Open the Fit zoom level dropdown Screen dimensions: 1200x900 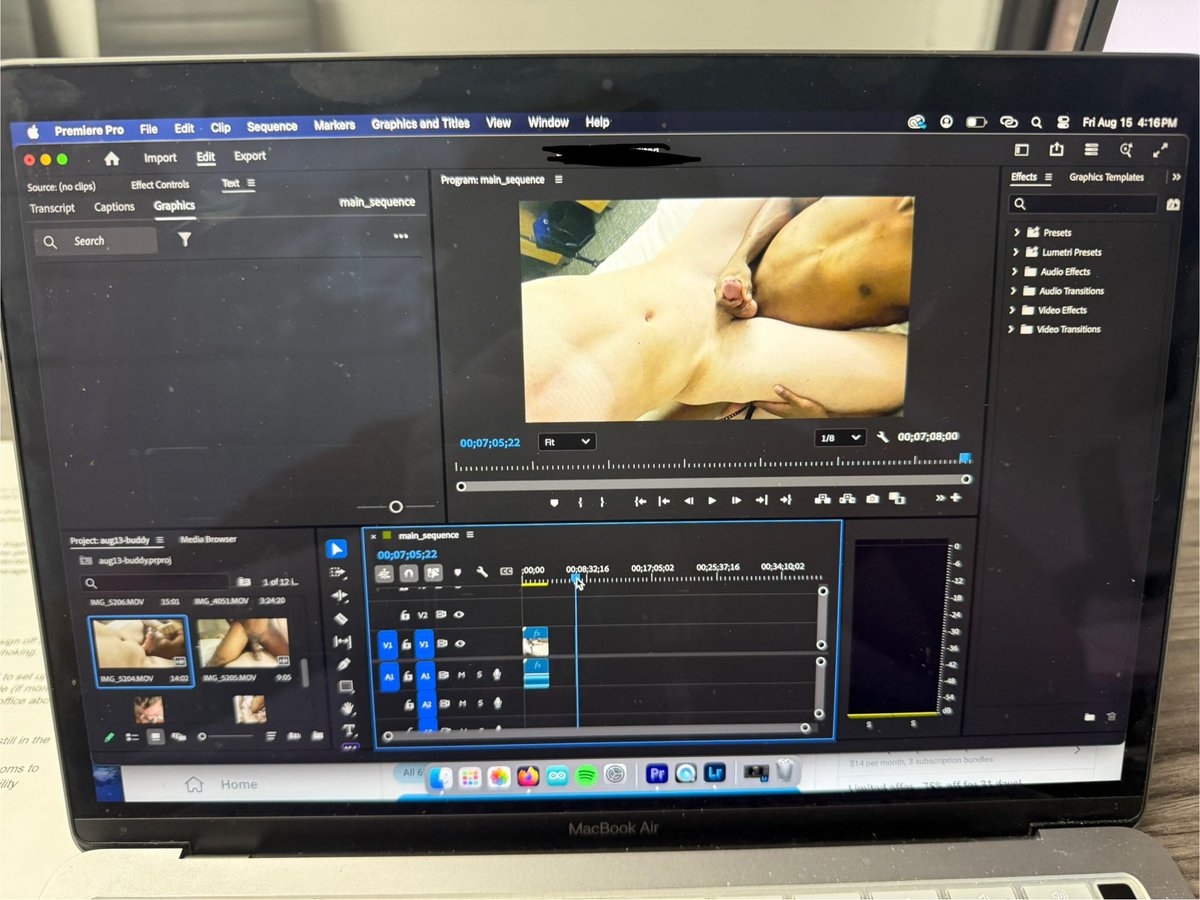[x=566, y=441]
